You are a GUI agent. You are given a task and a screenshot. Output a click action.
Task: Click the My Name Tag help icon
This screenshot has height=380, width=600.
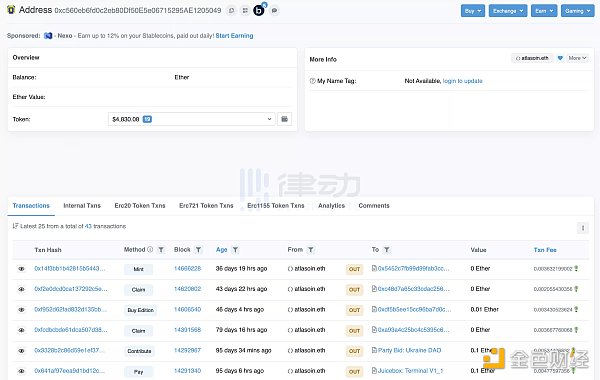coord(313,81)
